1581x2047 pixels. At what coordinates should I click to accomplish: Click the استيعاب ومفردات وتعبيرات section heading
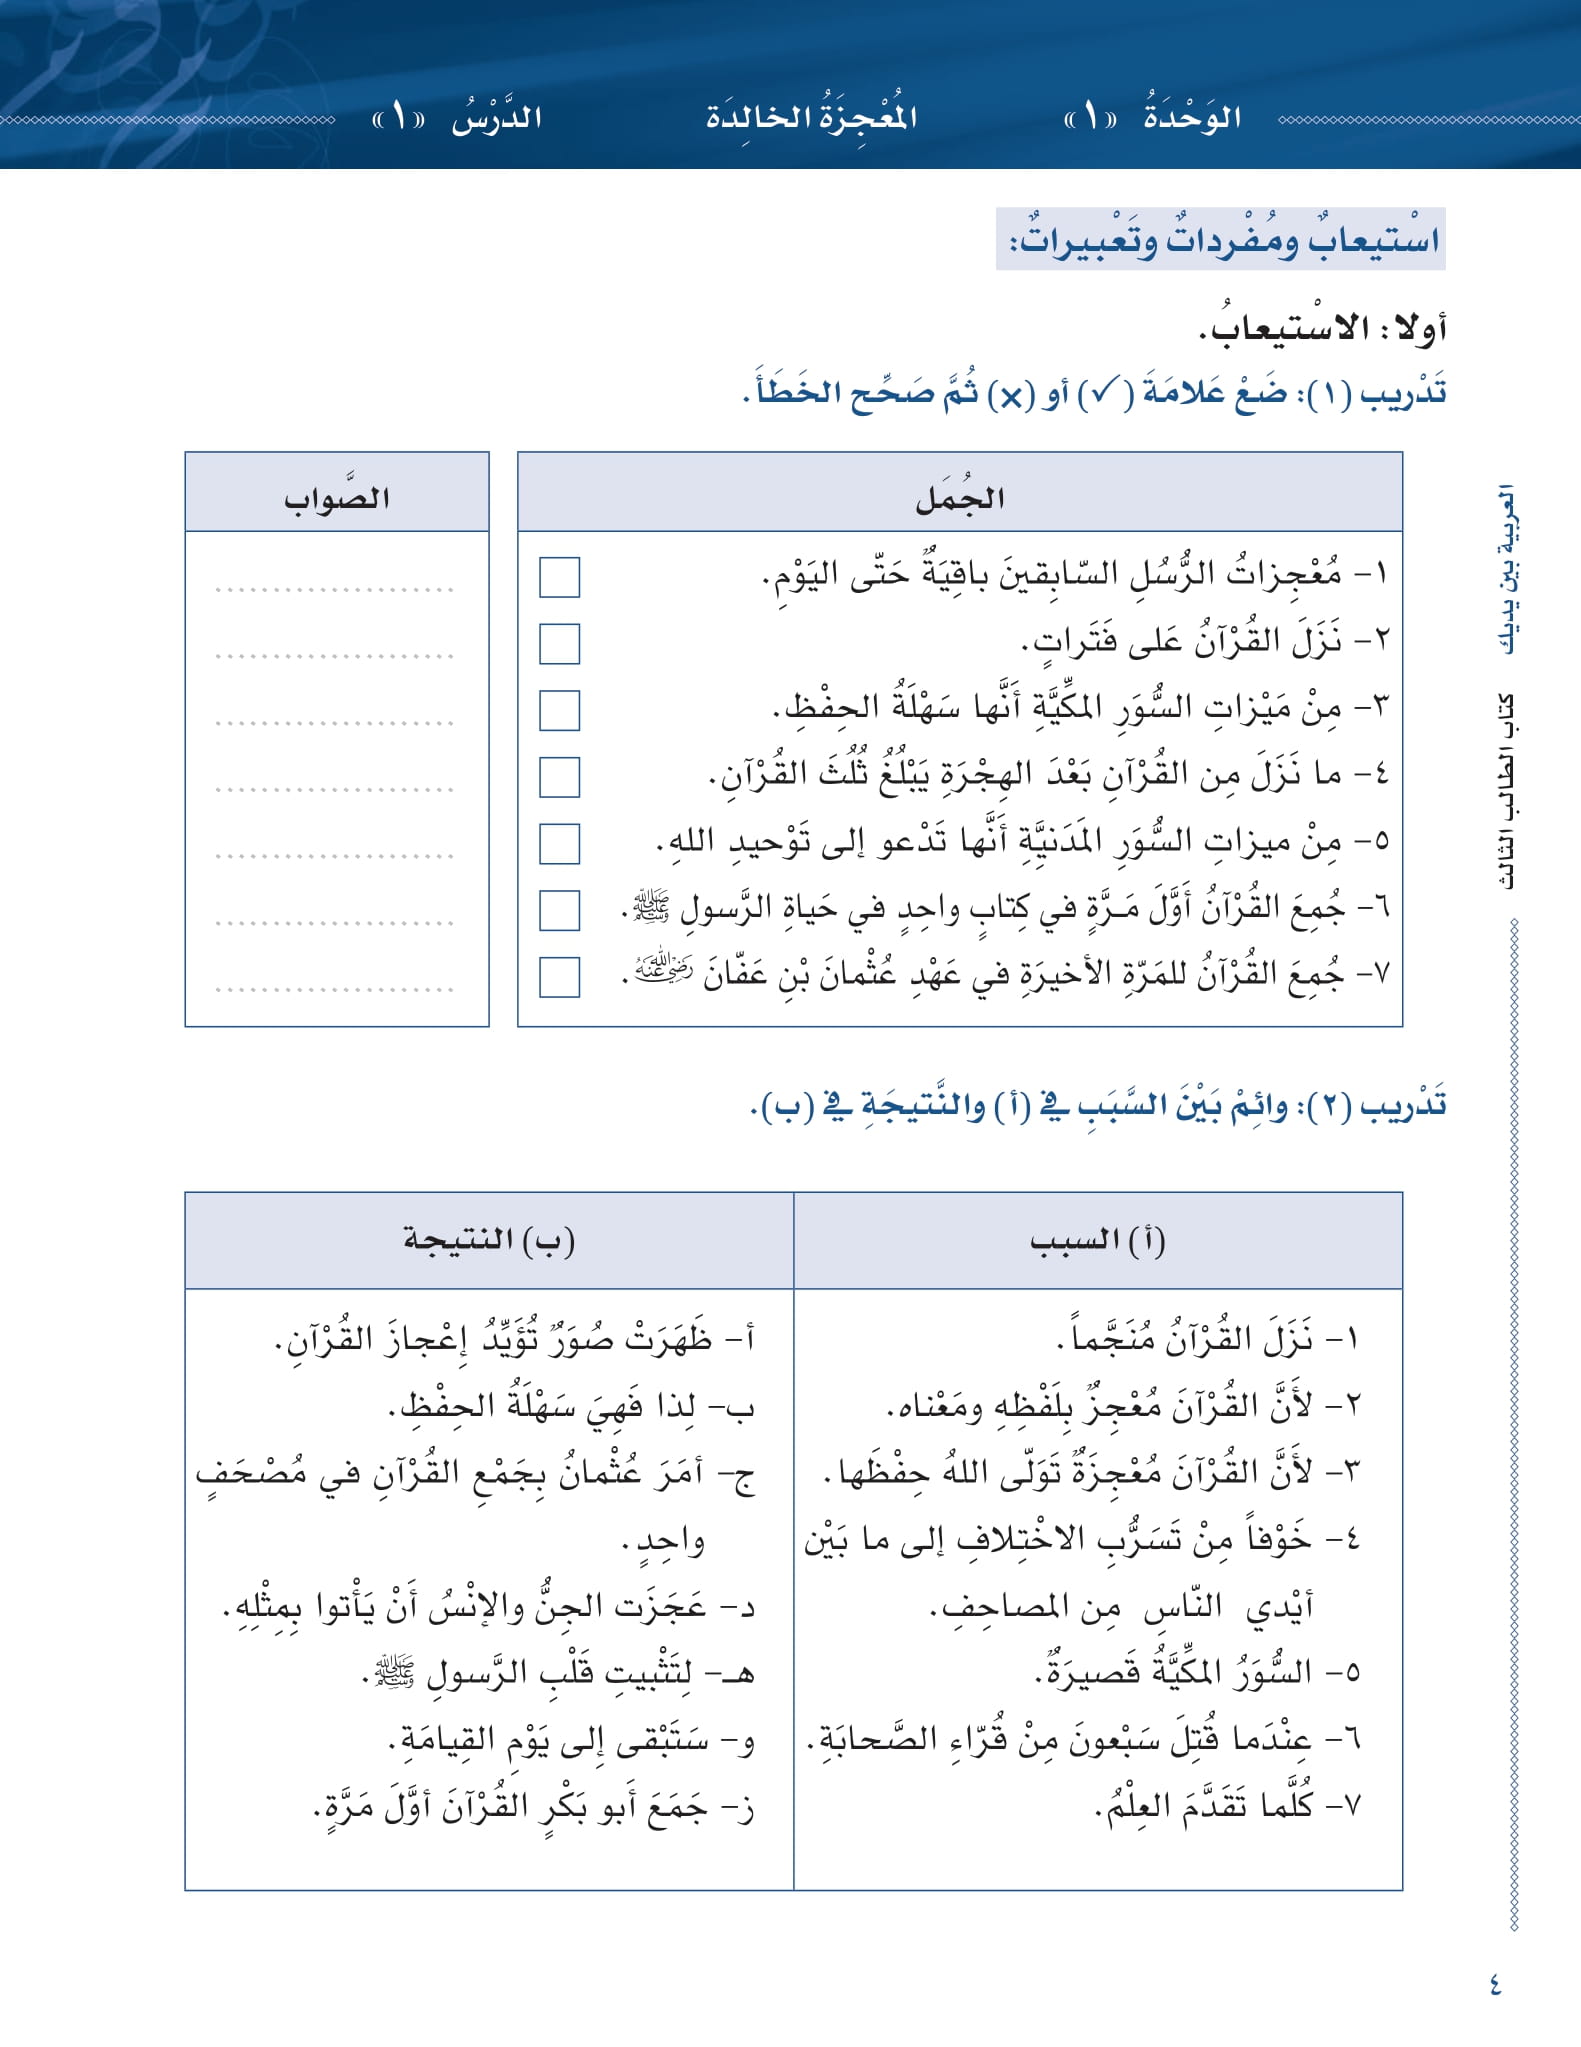point(1221,239)
